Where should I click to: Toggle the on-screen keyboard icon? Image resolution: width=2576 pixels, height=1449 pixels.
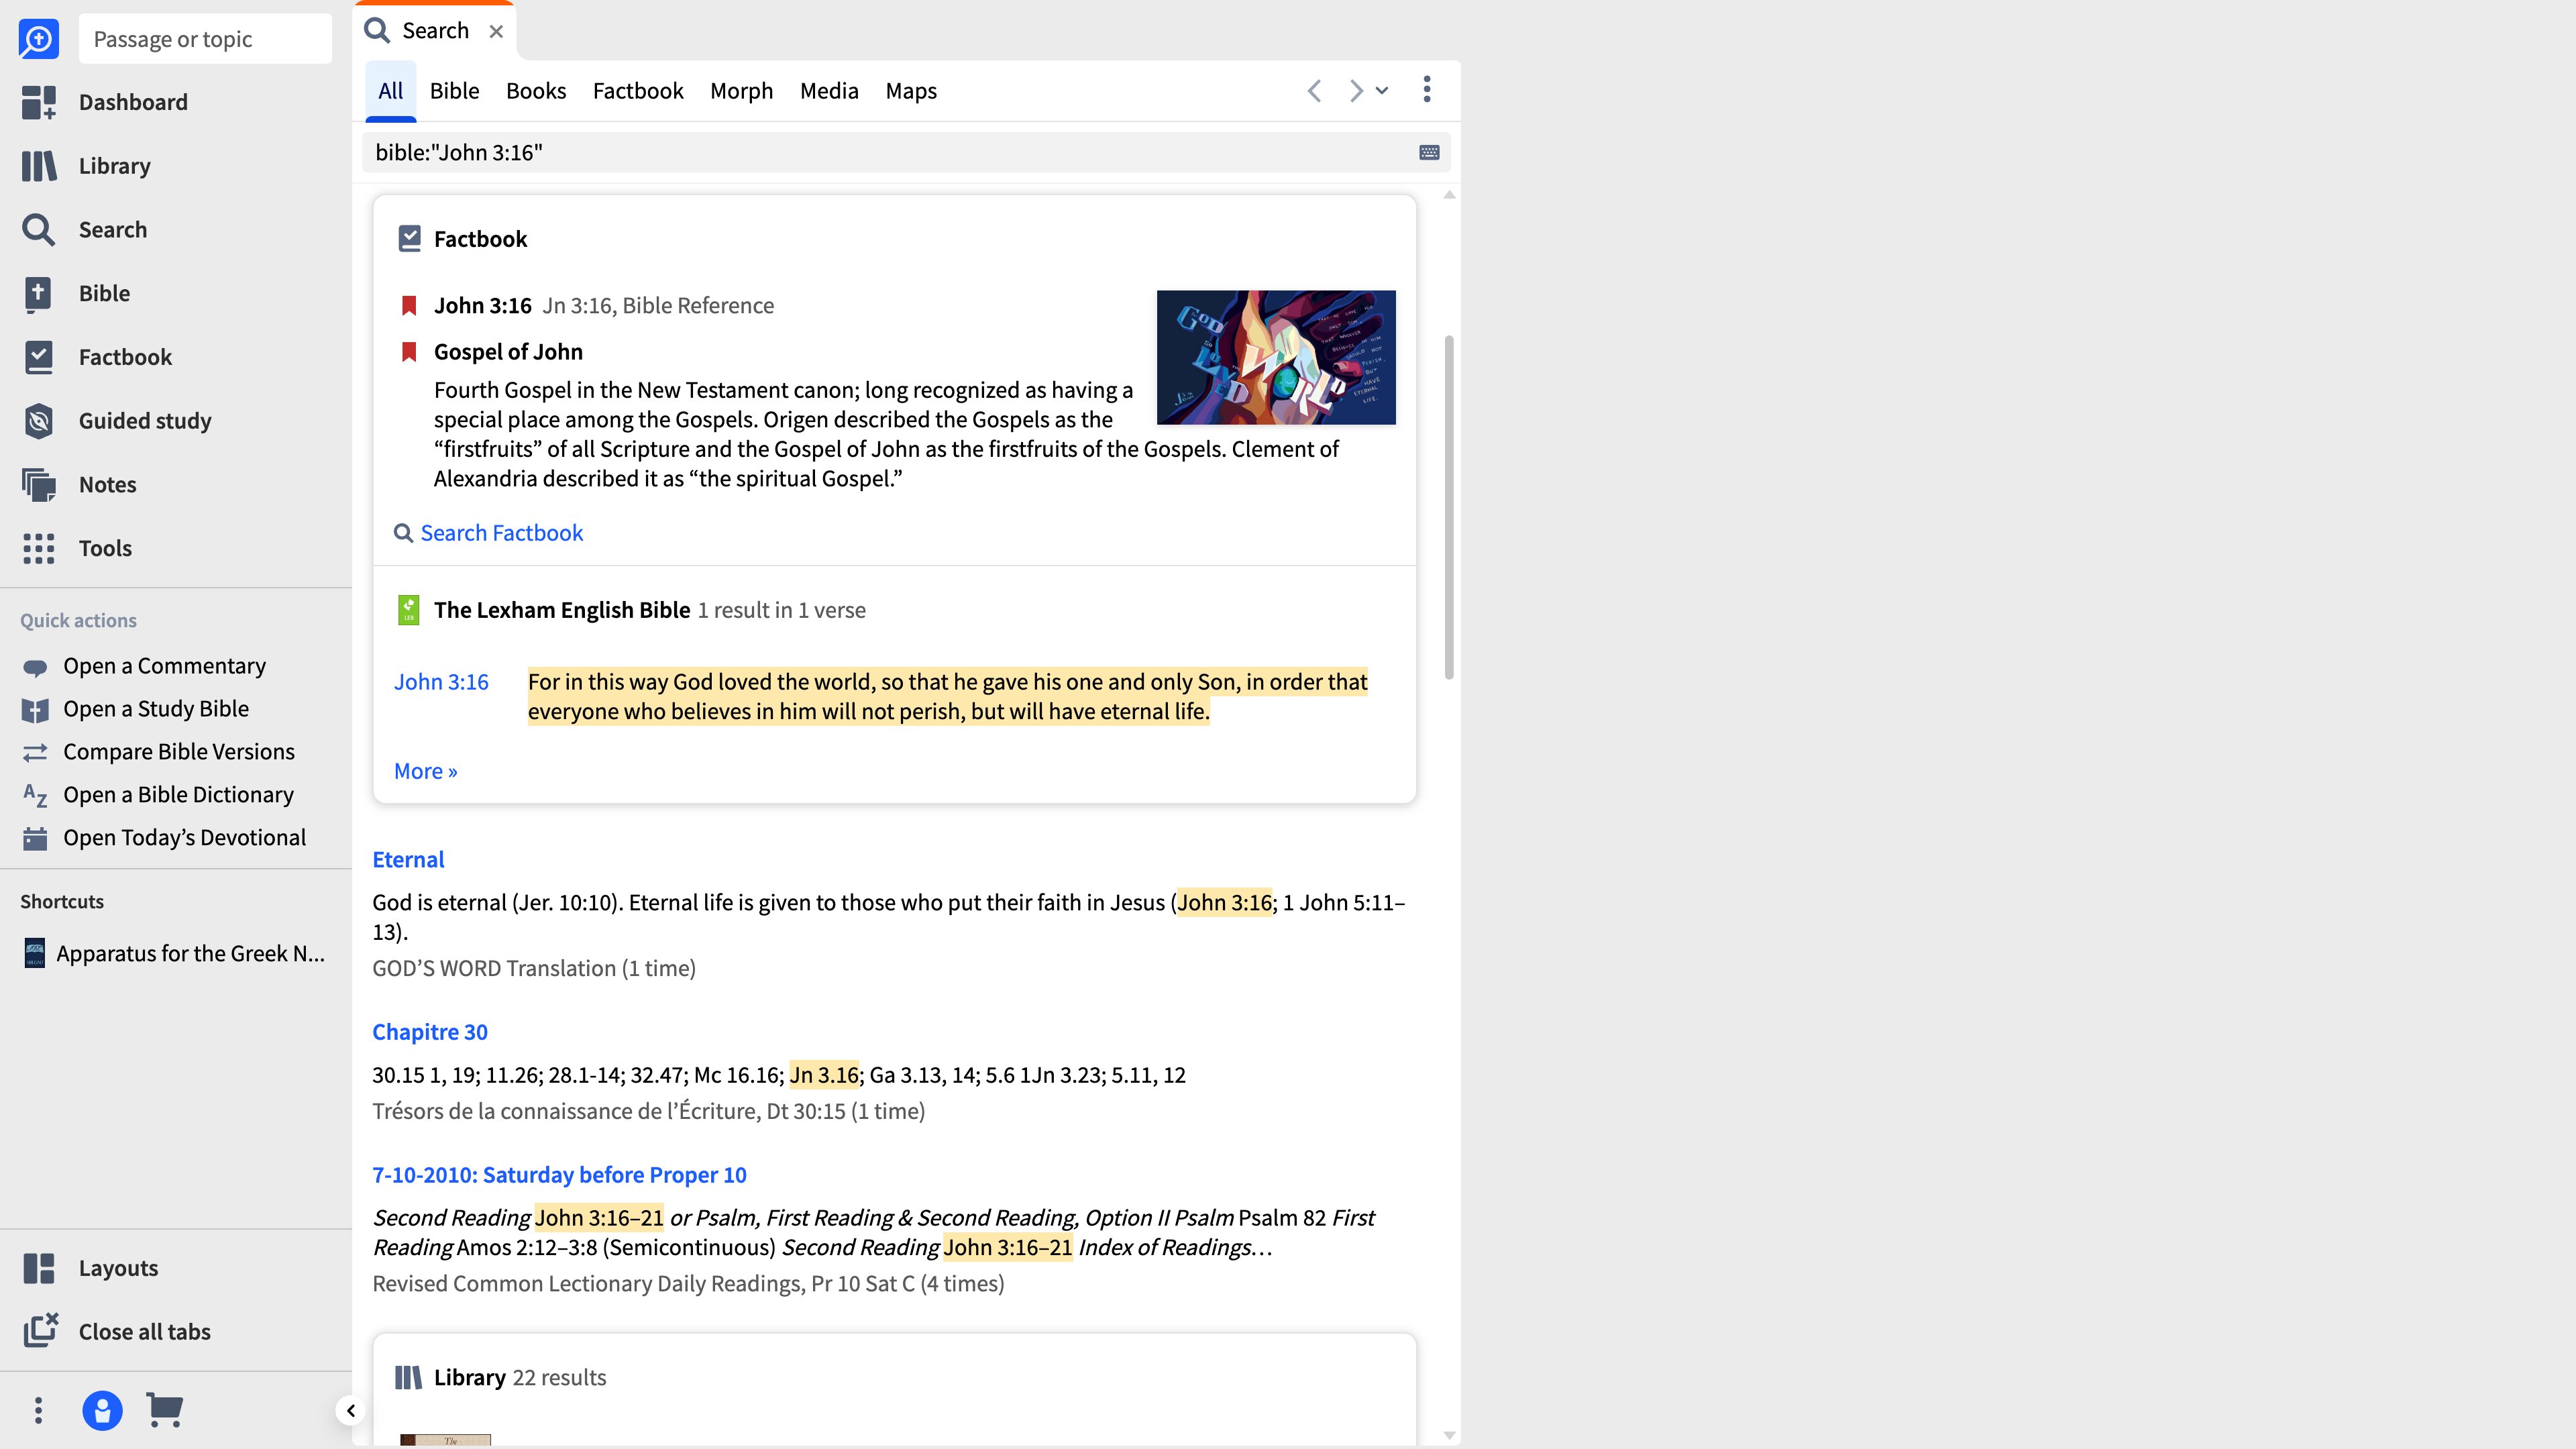[1429, 153]
